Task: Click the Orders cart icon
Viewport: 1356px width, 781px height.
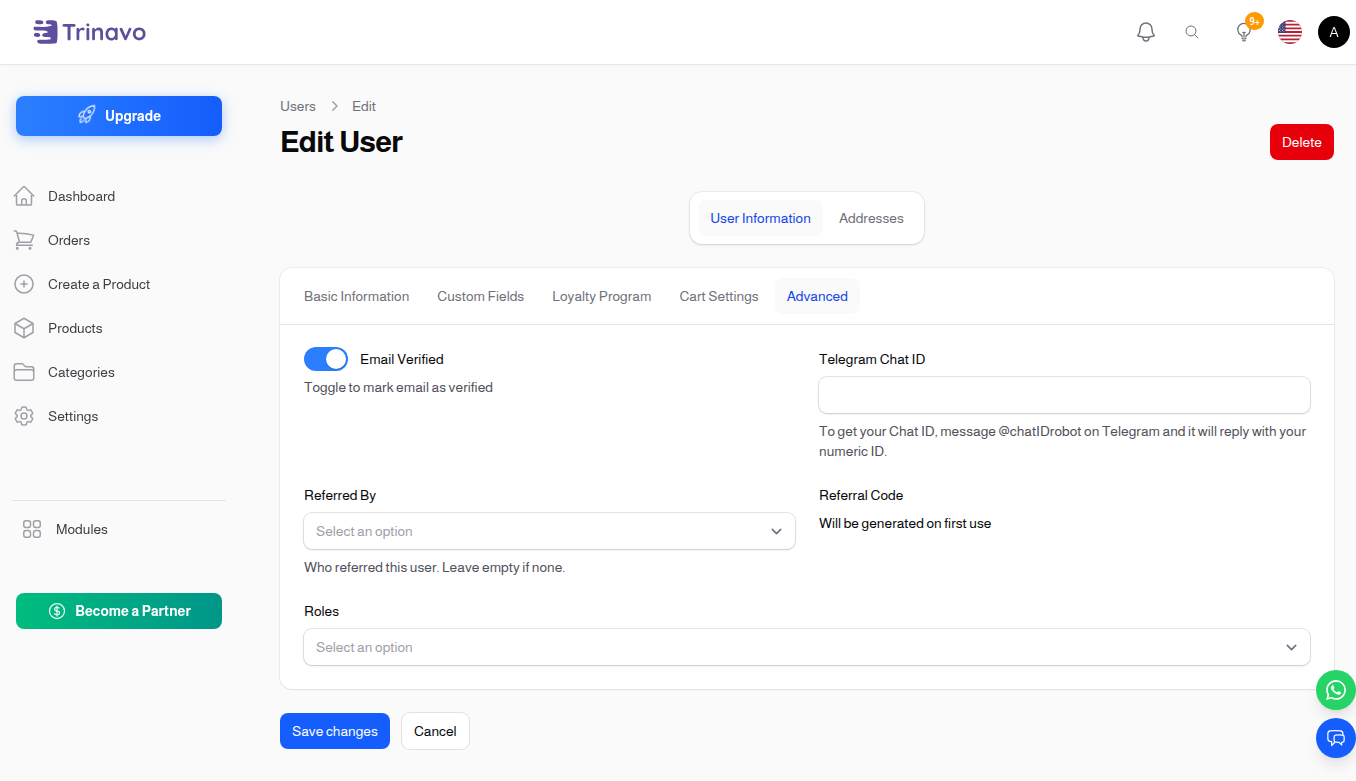Action: [x=24, y=240]
